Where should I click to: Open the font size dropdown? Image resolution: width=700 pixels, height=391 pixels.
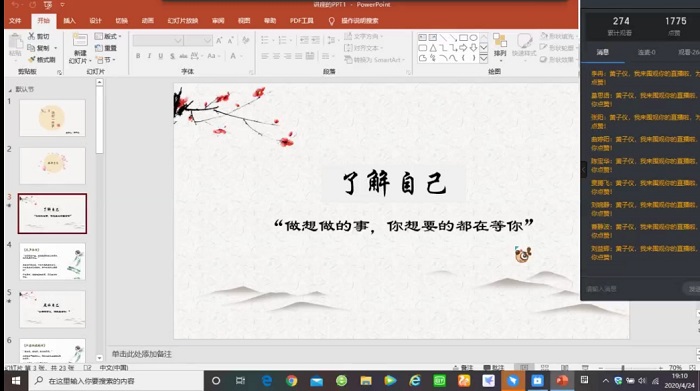pyautogui.click(x=208, y=41)
